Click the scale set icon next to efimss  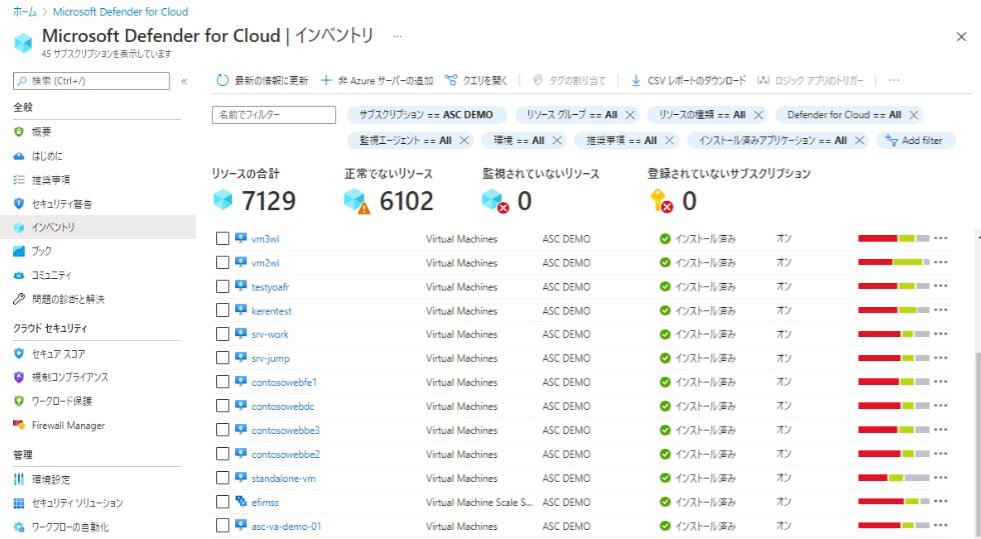241,501
